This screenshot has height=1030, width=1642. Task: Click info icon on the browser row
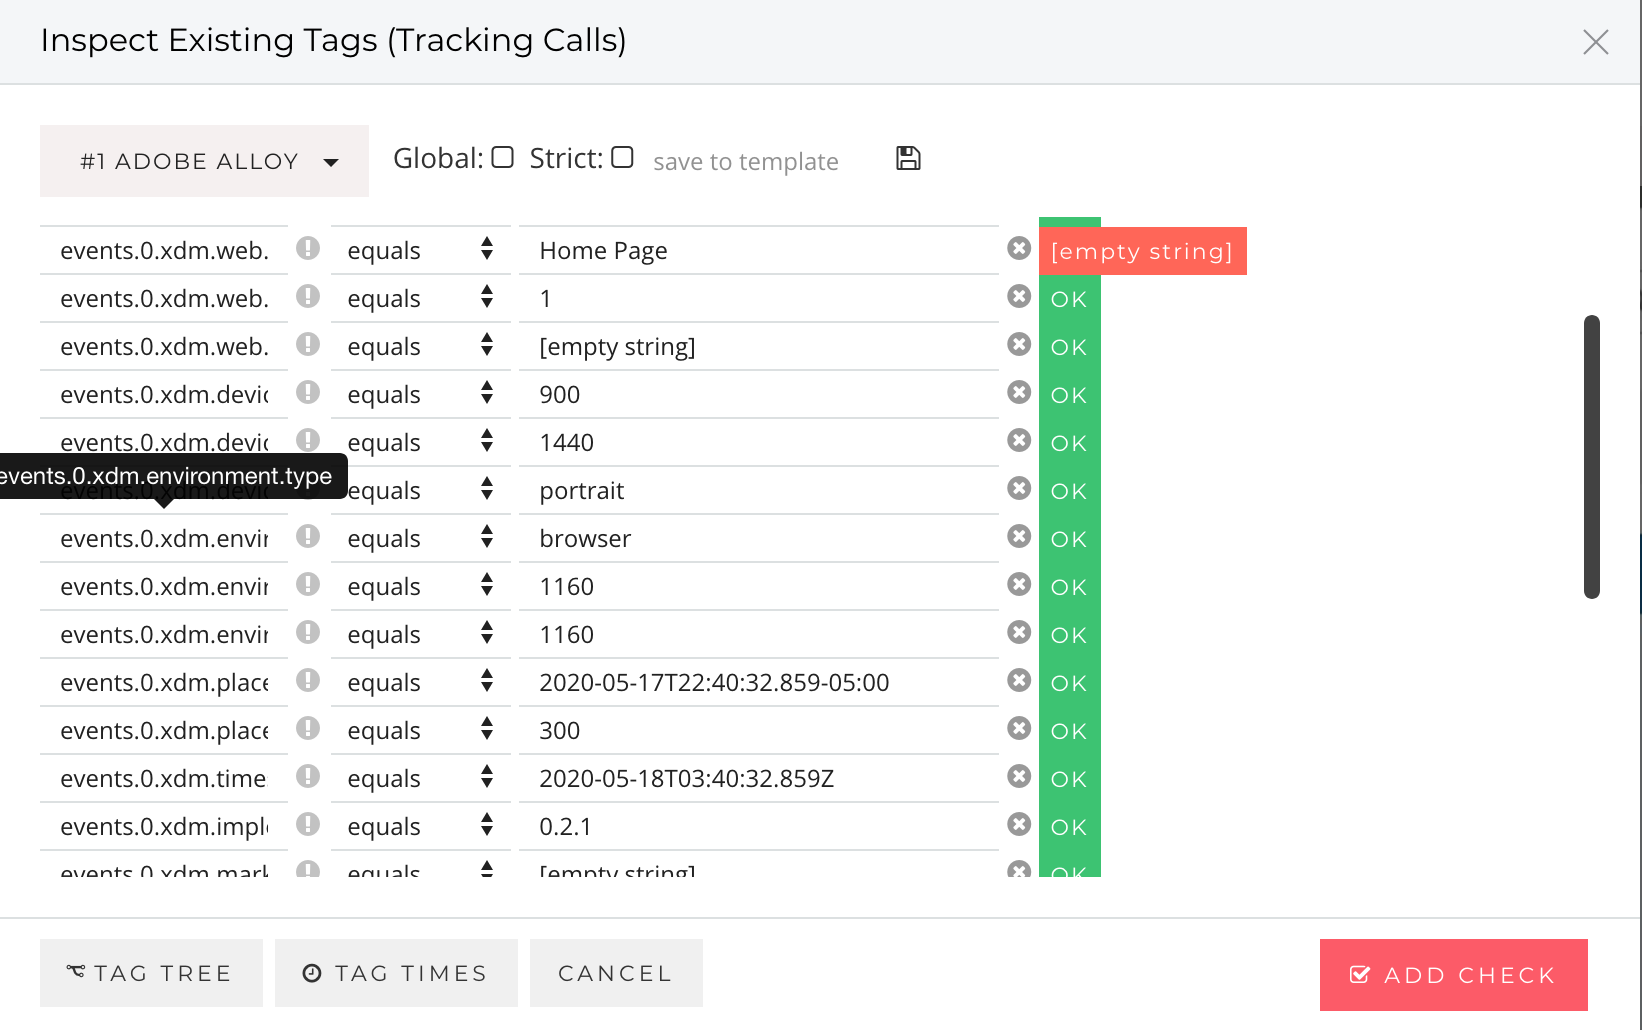[x=308, y=536]
